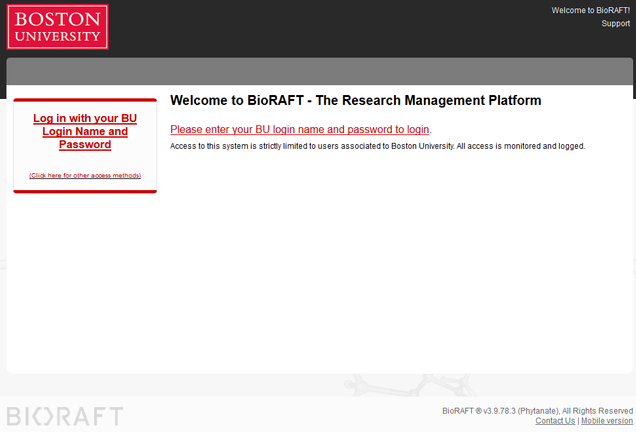This screenshot has height=432, width=636.
Task: Follow 'Please enter your BU login name' link
Action: coord(299,129)
